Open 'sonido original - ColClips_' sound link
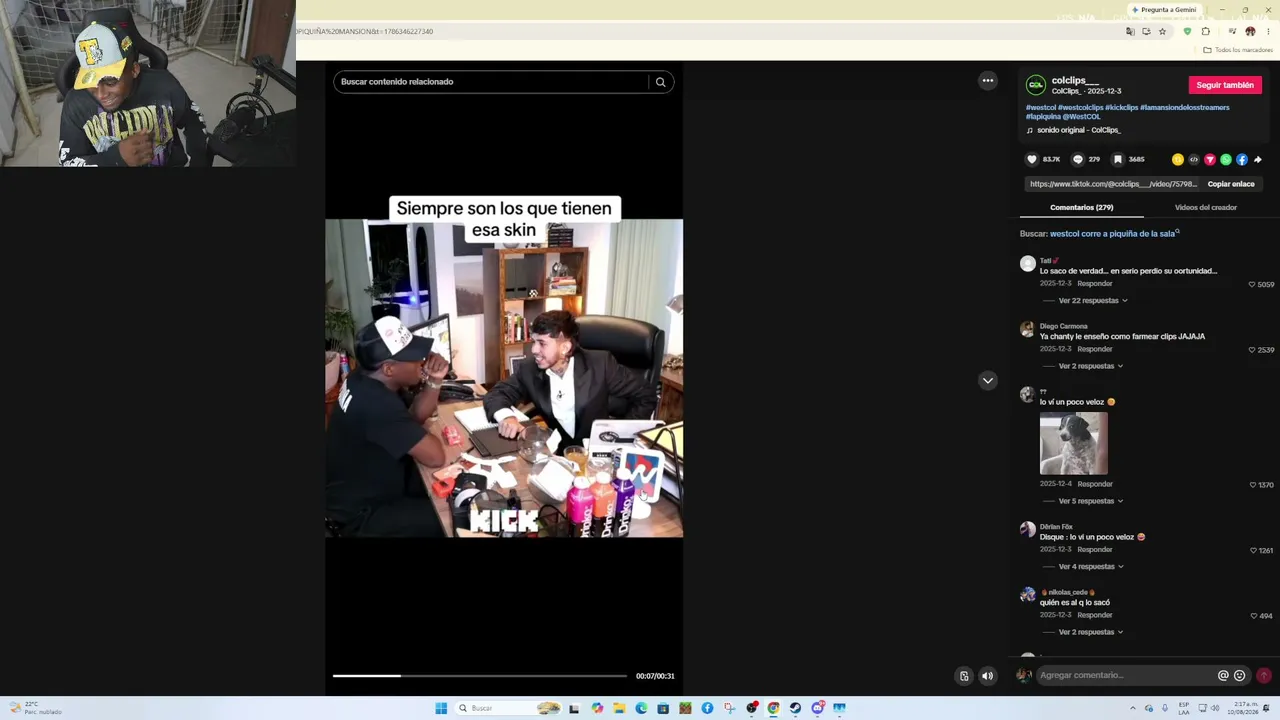The image size is (1280, 720). coord(1079,130)
